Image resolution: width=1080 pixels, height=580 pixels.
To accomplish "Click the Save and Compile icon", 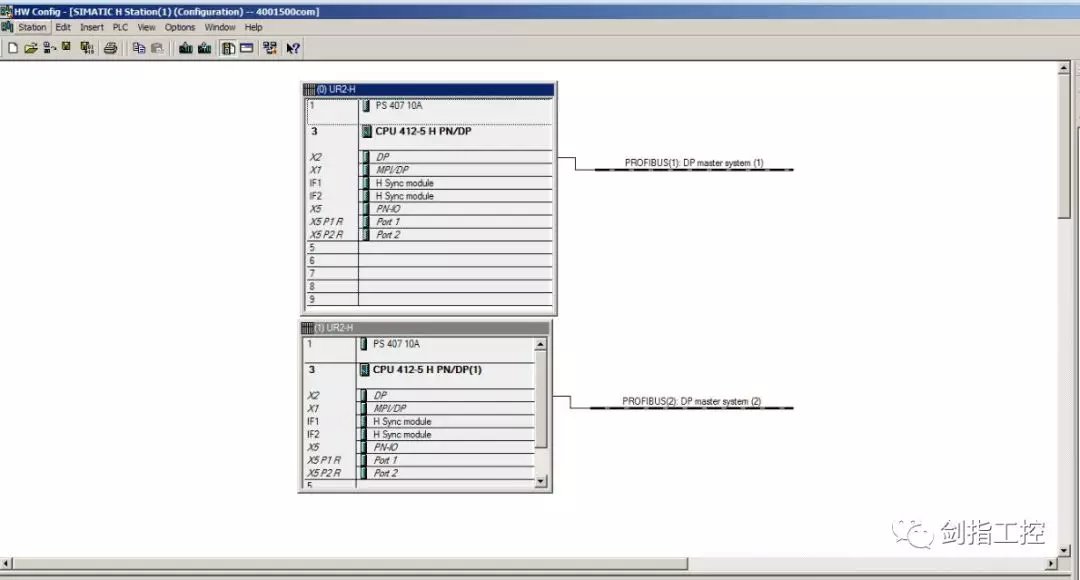I will tap(87, 47).
